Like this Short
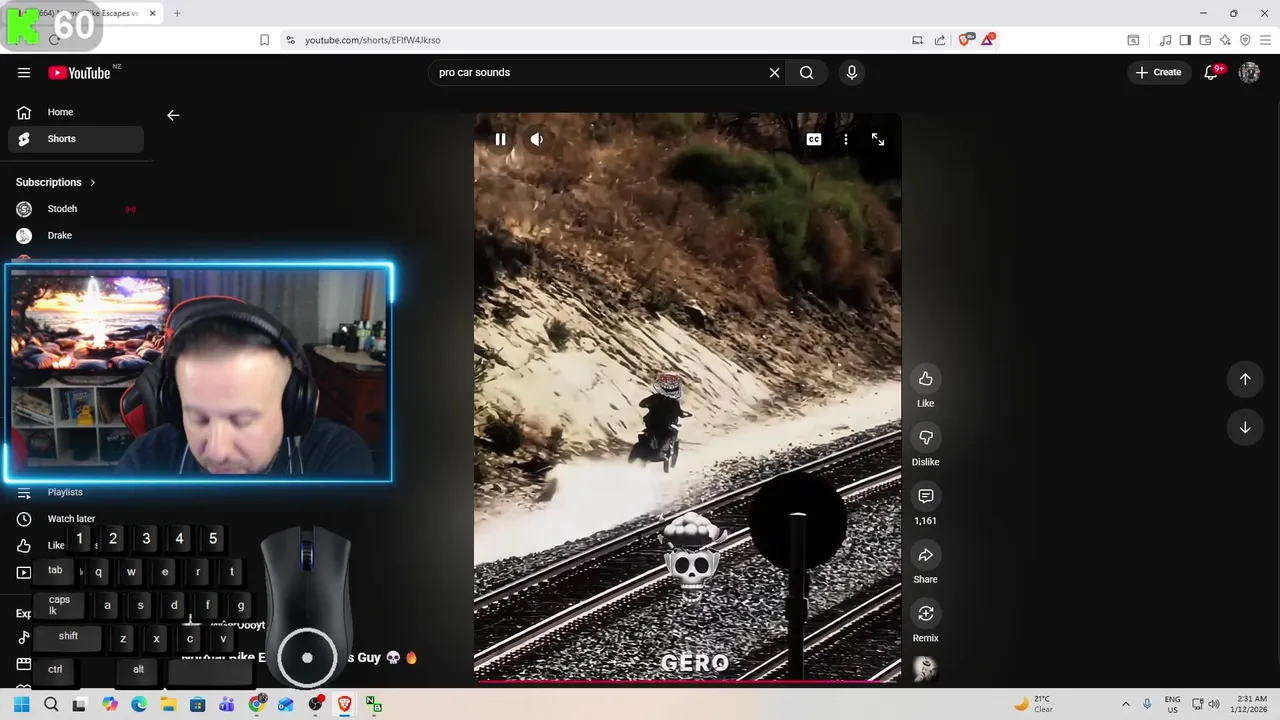Screen dimensions: 1280x720 [x=926, y=379]
